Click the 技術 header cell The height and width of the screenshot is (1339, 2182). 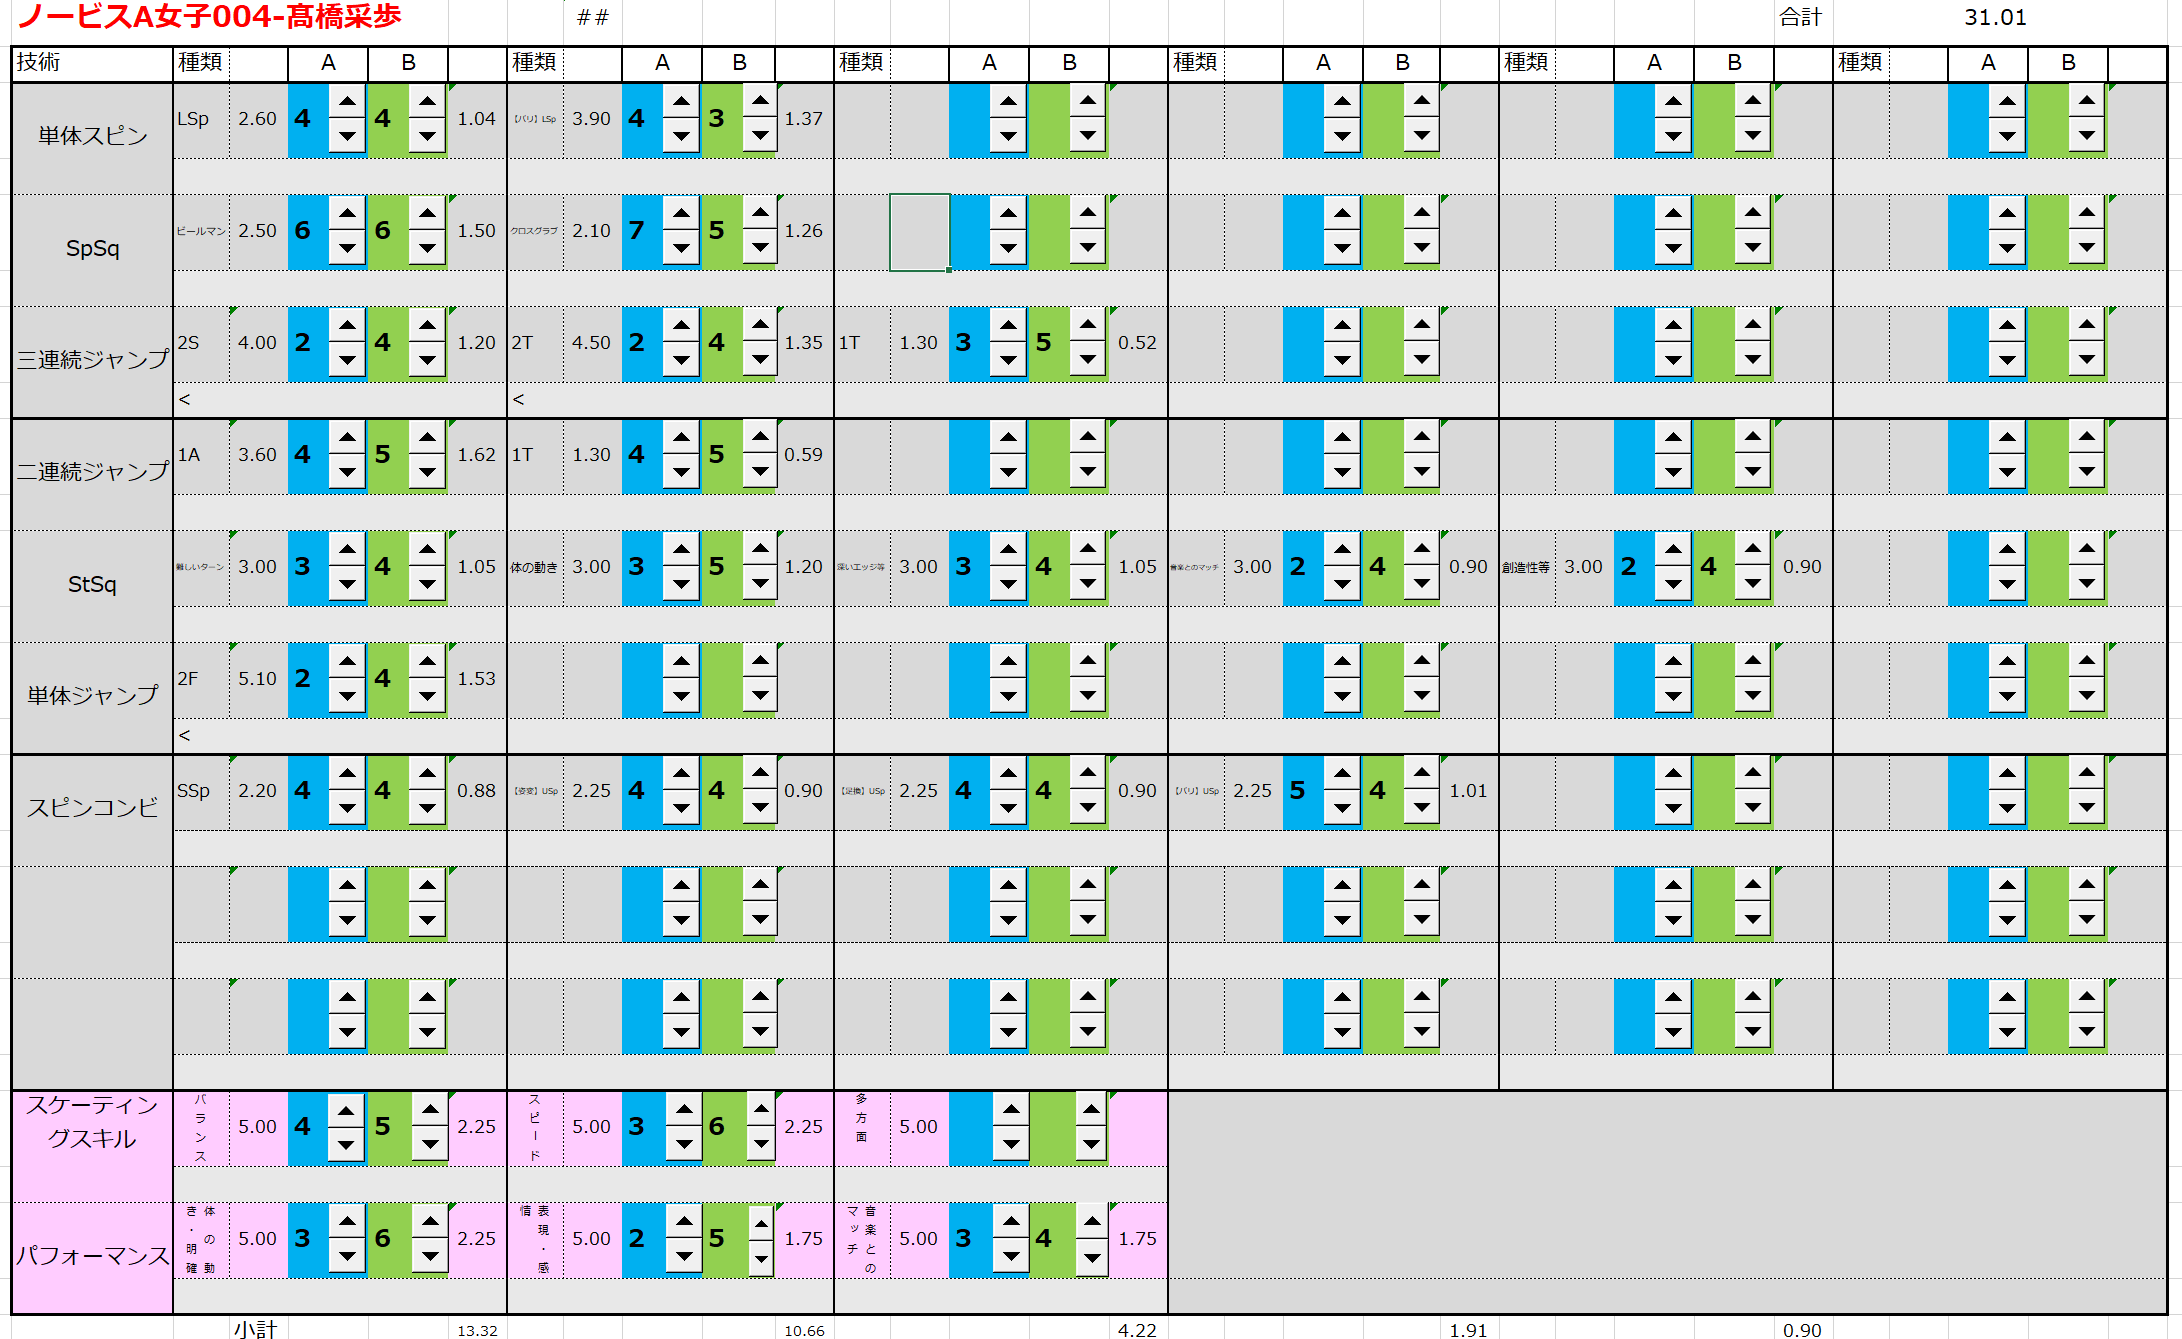pyautogui.click(x=90, y=63)
